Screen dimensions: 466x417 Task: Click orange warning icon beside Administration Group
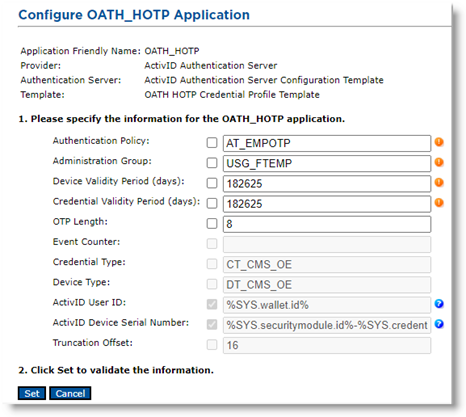[439, 162]
